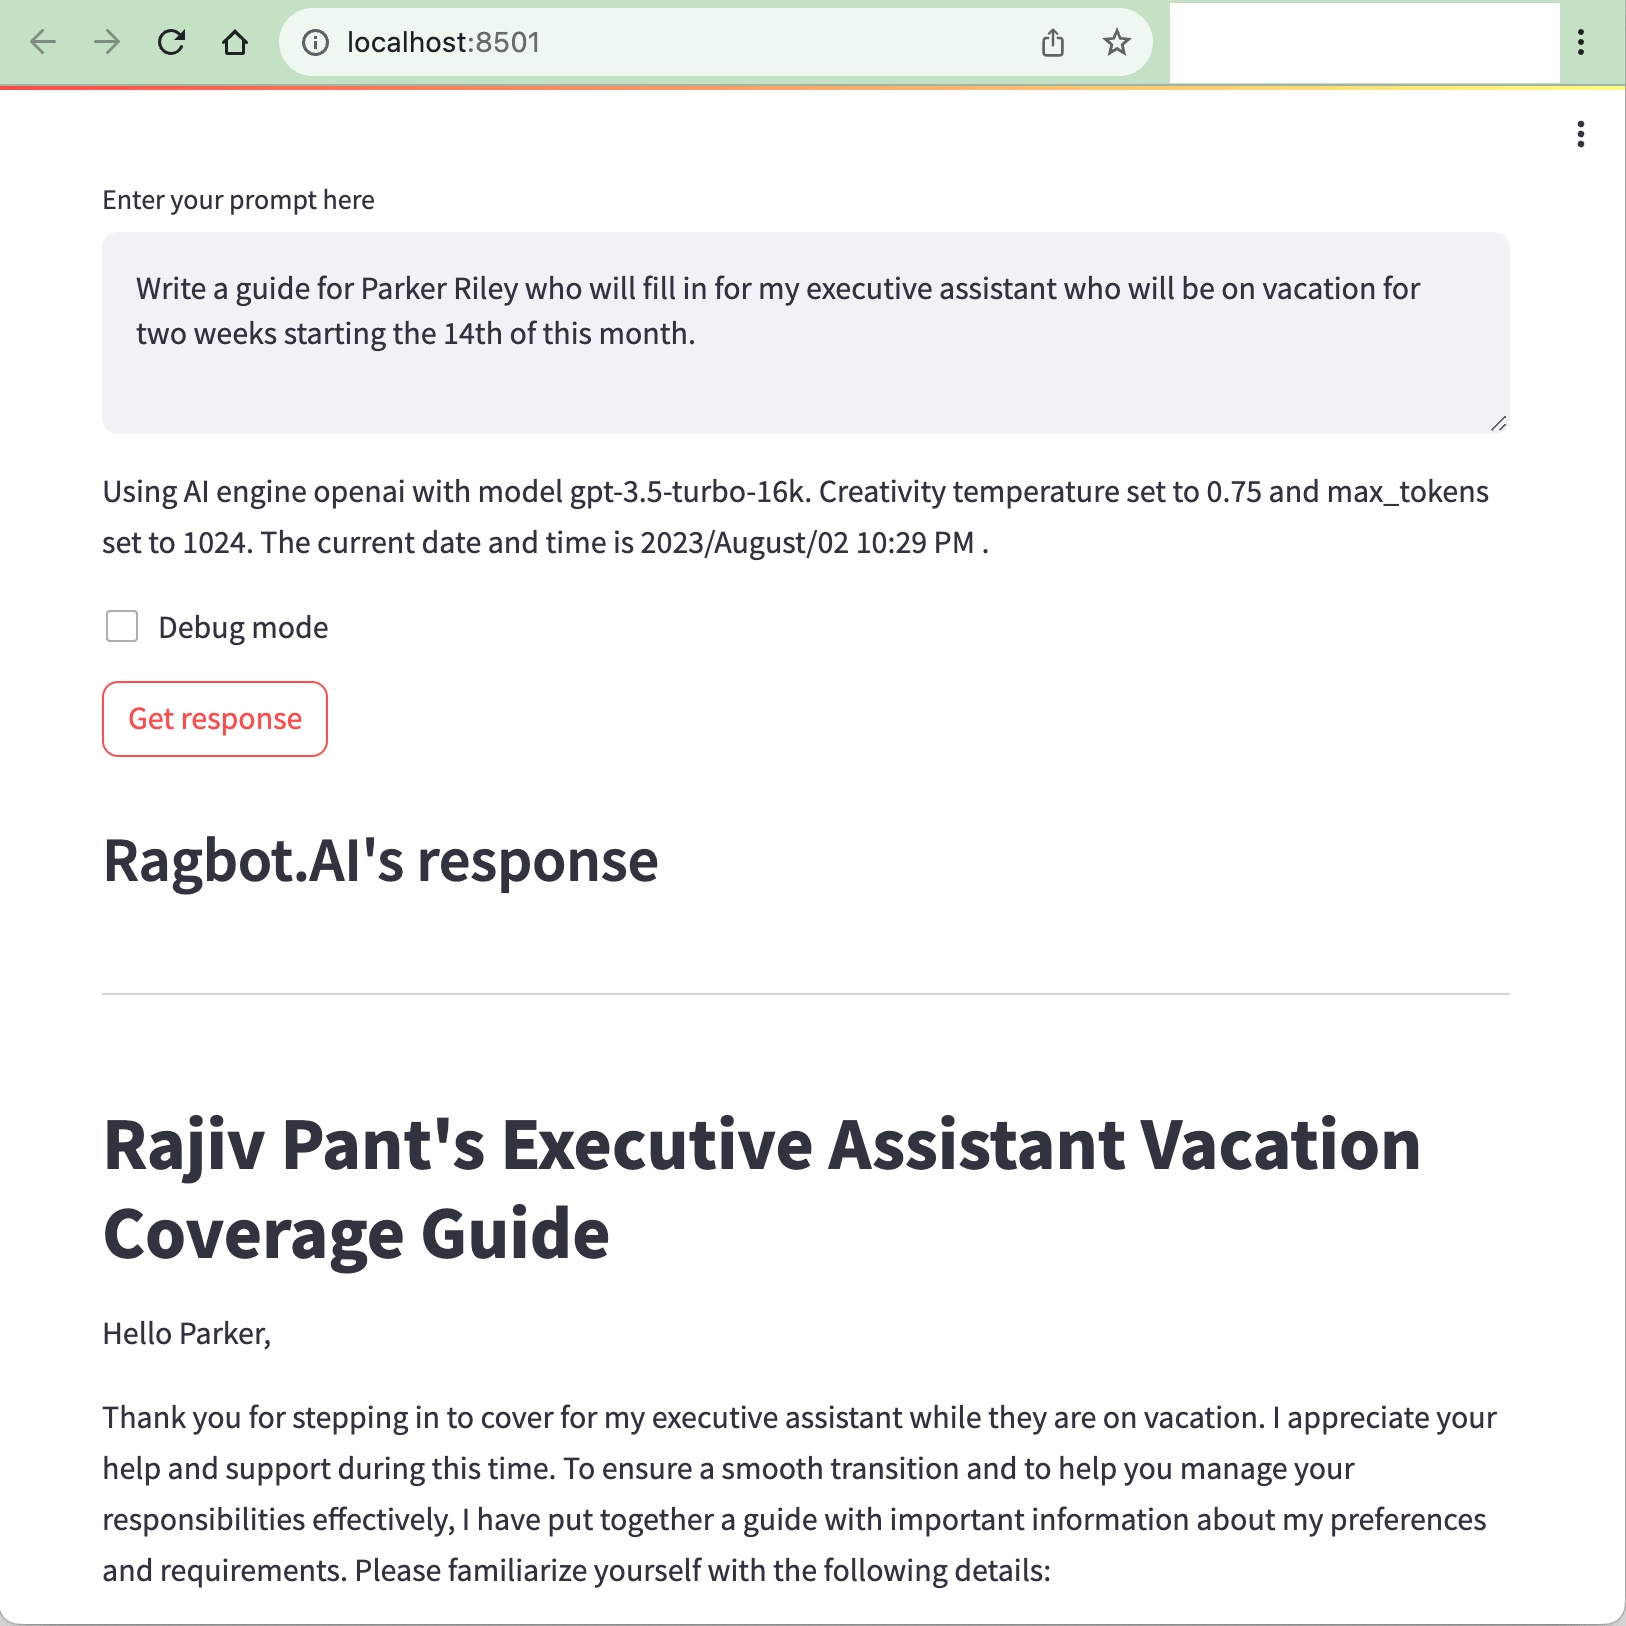Bookmark this page with the star icon

click(1116, 42)
